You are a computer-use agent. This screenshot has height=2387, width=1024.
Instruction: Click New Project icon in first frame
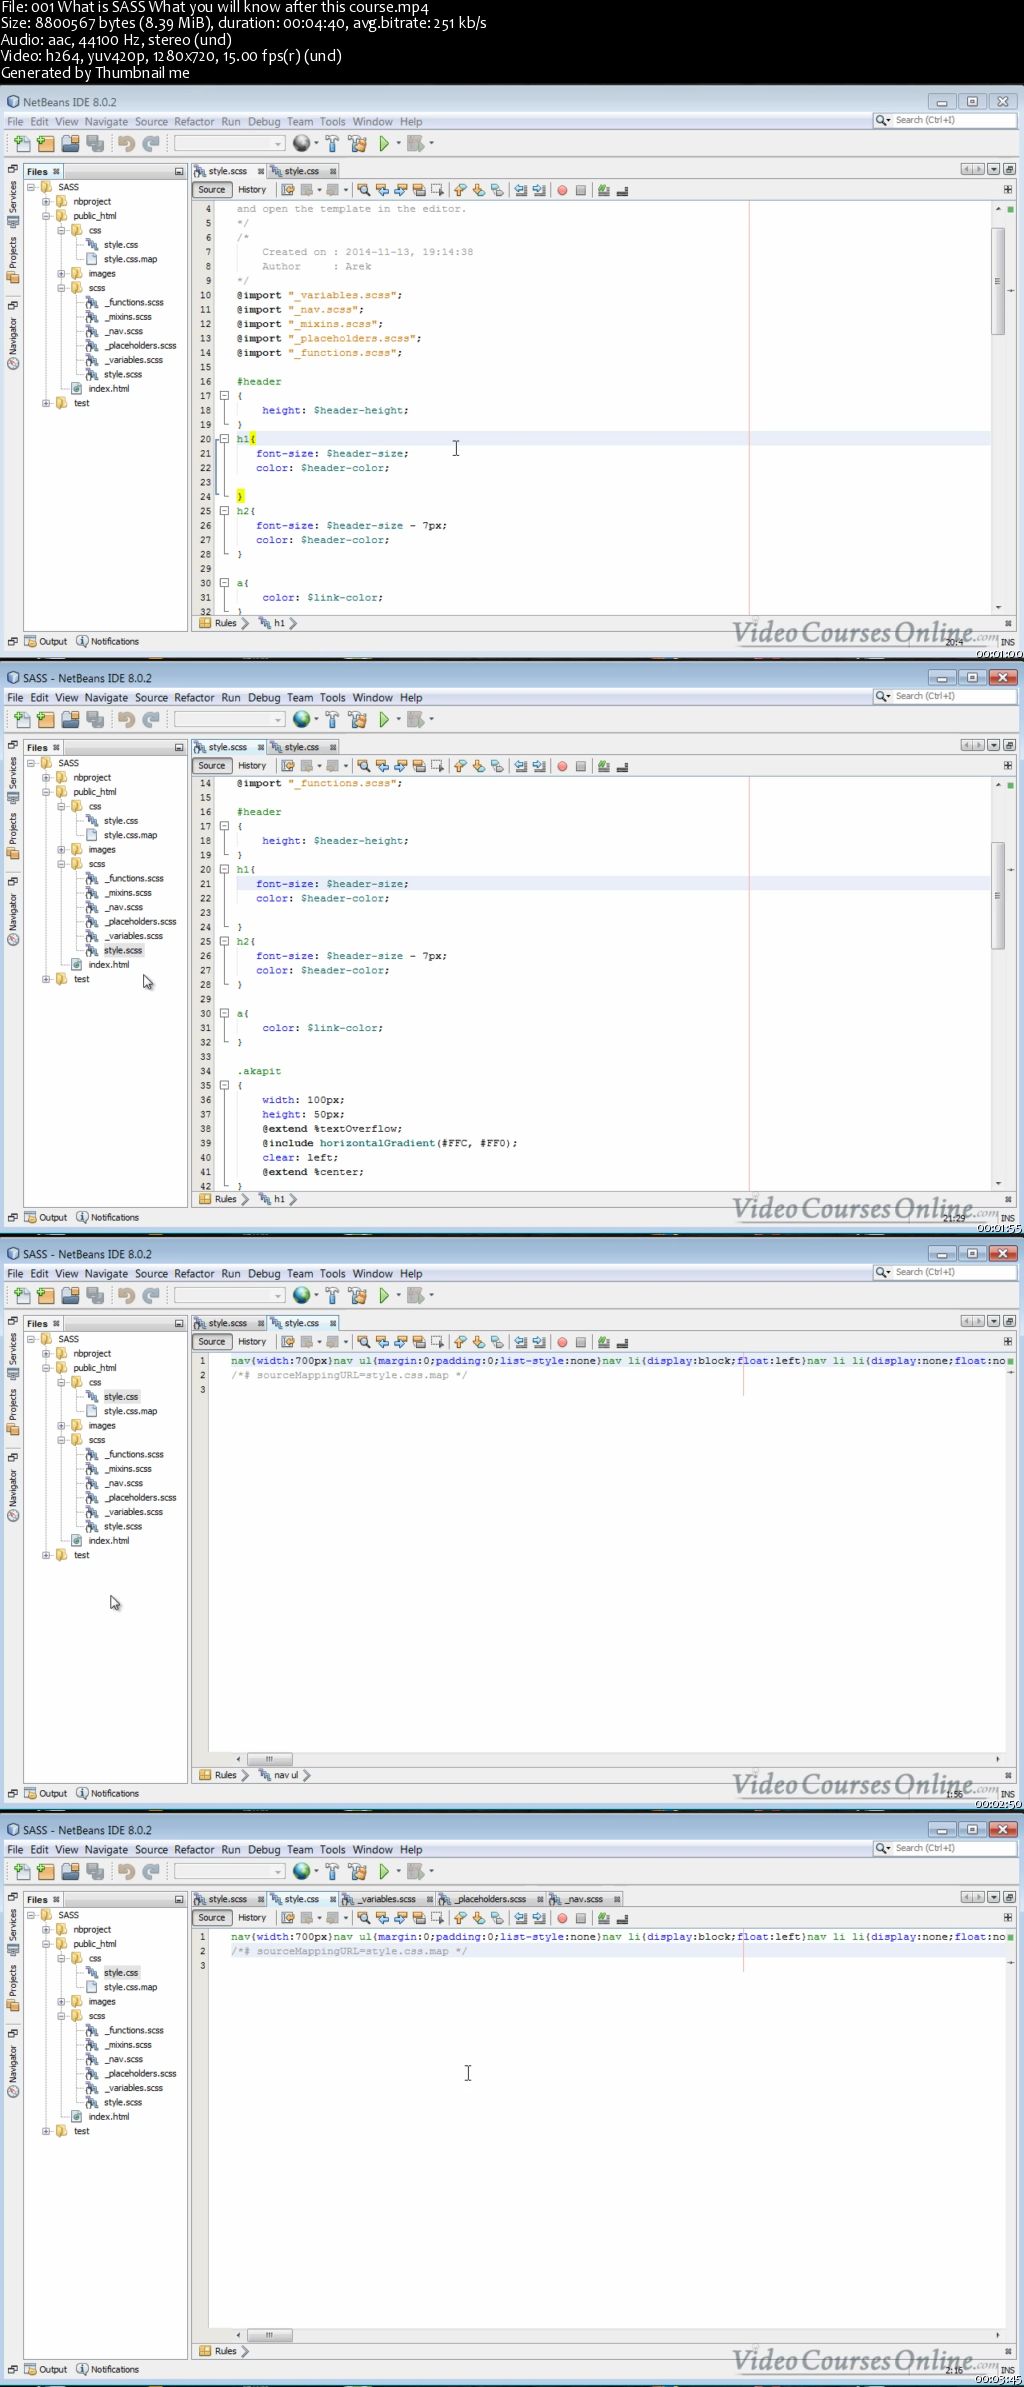click(46, 143)
